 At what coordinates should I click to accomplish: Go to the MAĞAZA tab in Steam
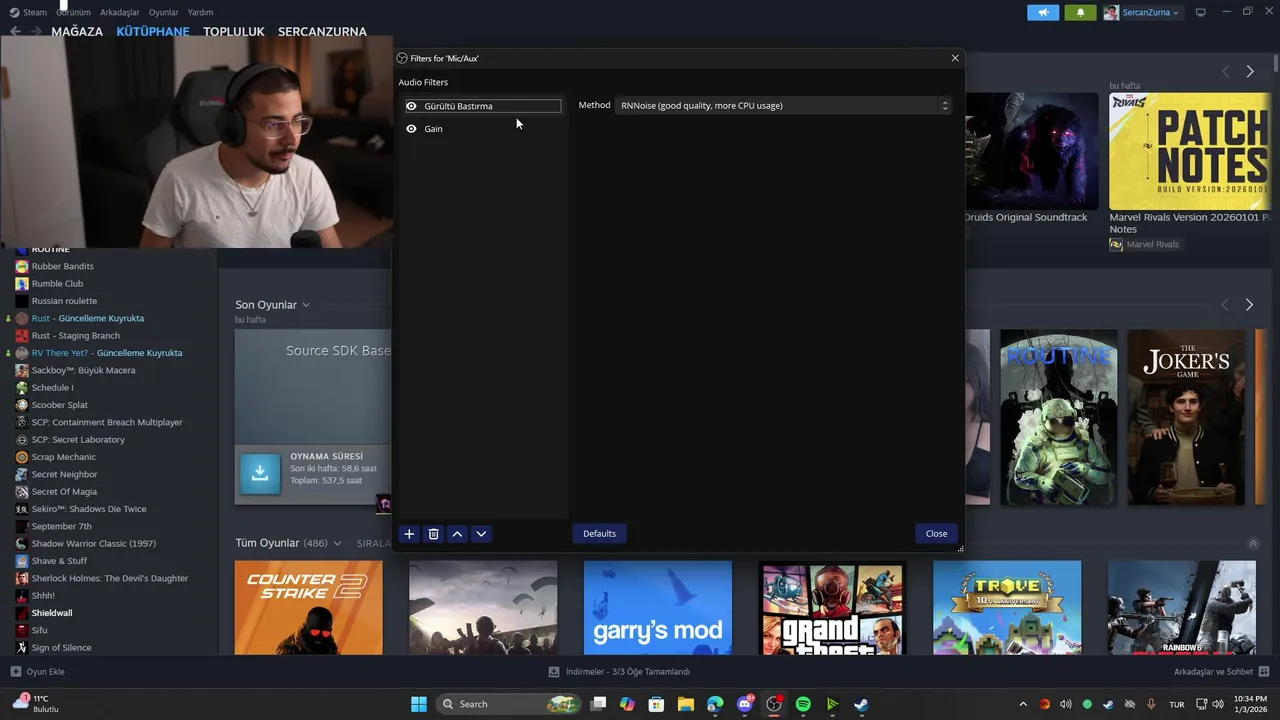(x=77, y=31)
